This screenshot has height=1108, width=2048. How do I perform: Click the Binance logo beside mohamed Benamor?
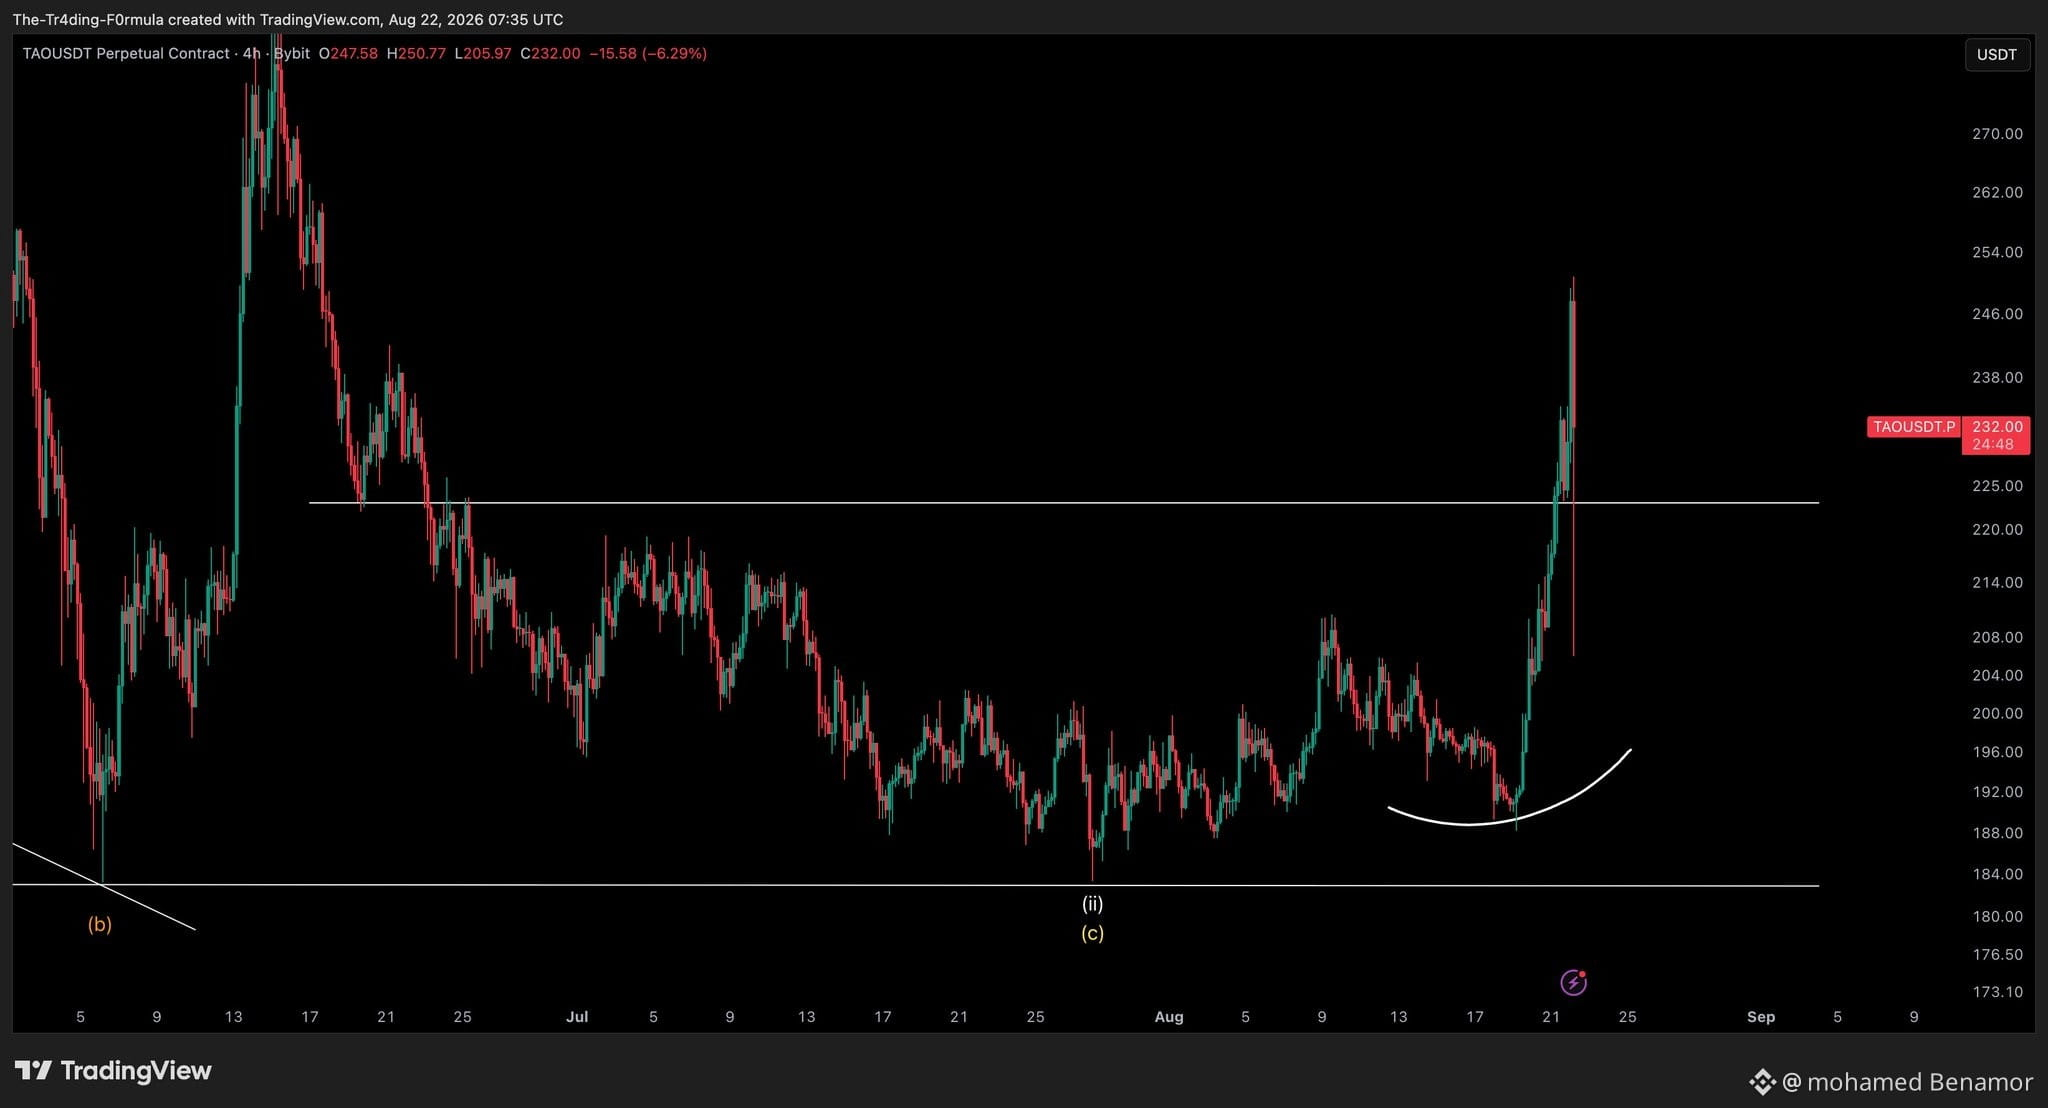[x=1762, y=1082]
